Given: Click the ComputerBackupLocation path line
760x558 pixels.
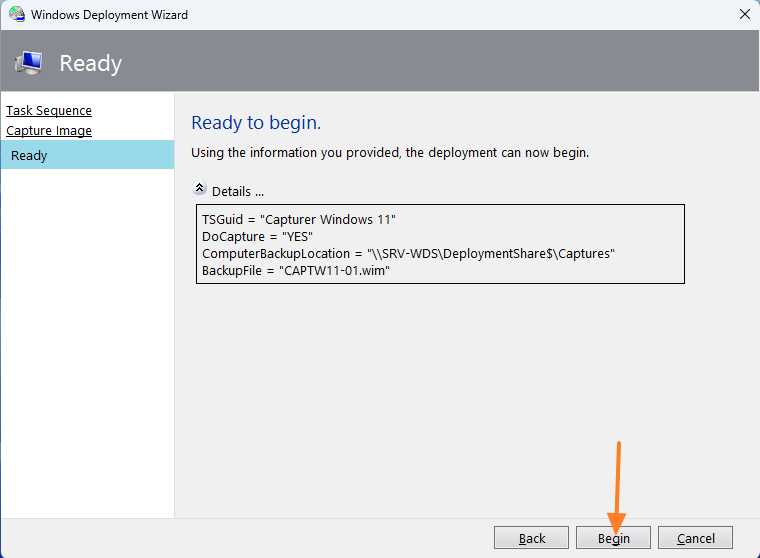Looking at the screenshot, I should click(x=408, y=254).
